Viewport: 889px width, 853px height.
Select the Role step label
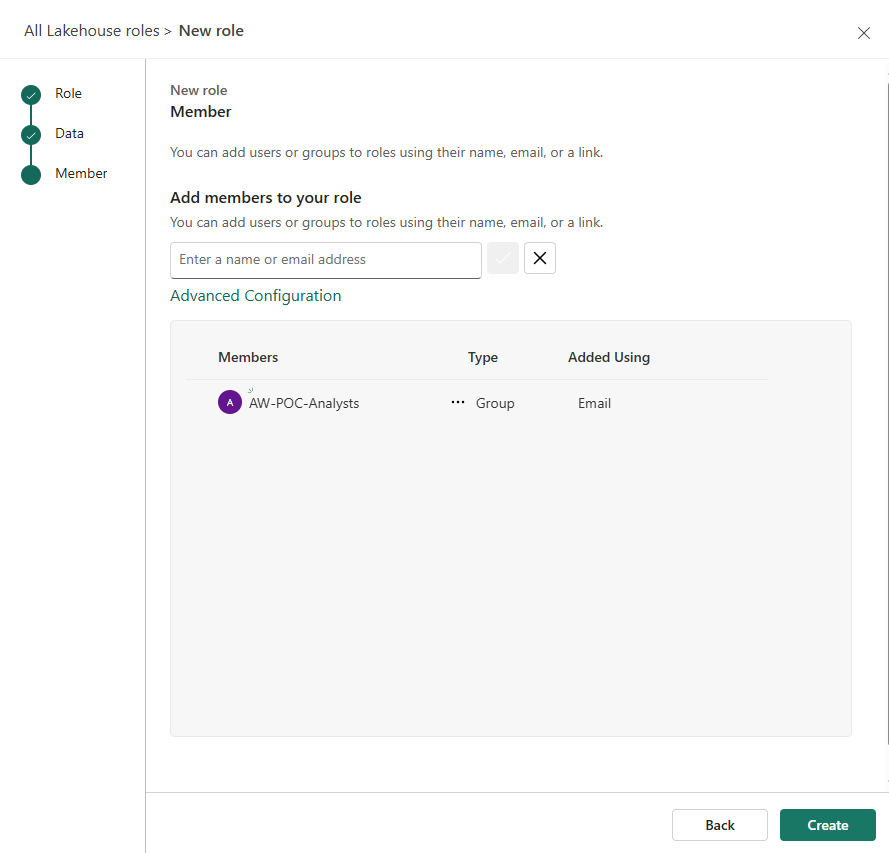tap(68, 94)
